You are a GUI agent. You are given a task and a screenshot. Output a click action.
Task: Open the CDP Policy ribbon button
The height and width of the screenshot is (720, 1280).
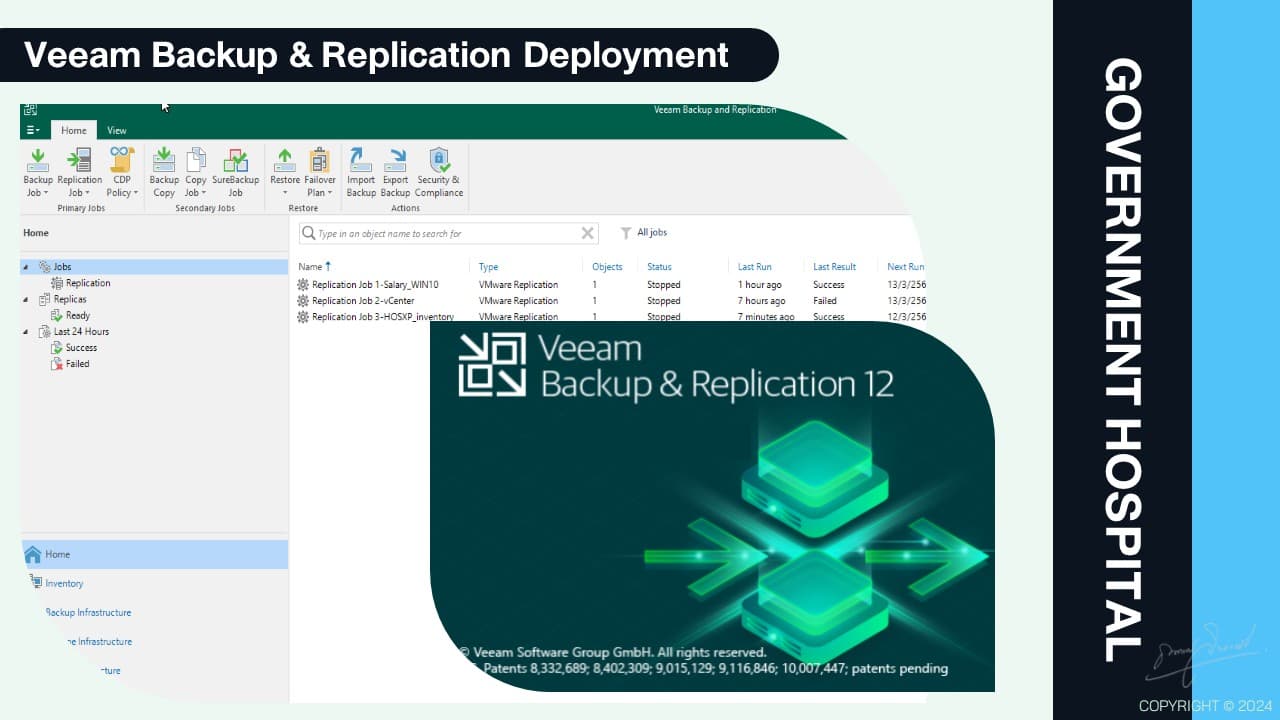click(x=122, y=172)
